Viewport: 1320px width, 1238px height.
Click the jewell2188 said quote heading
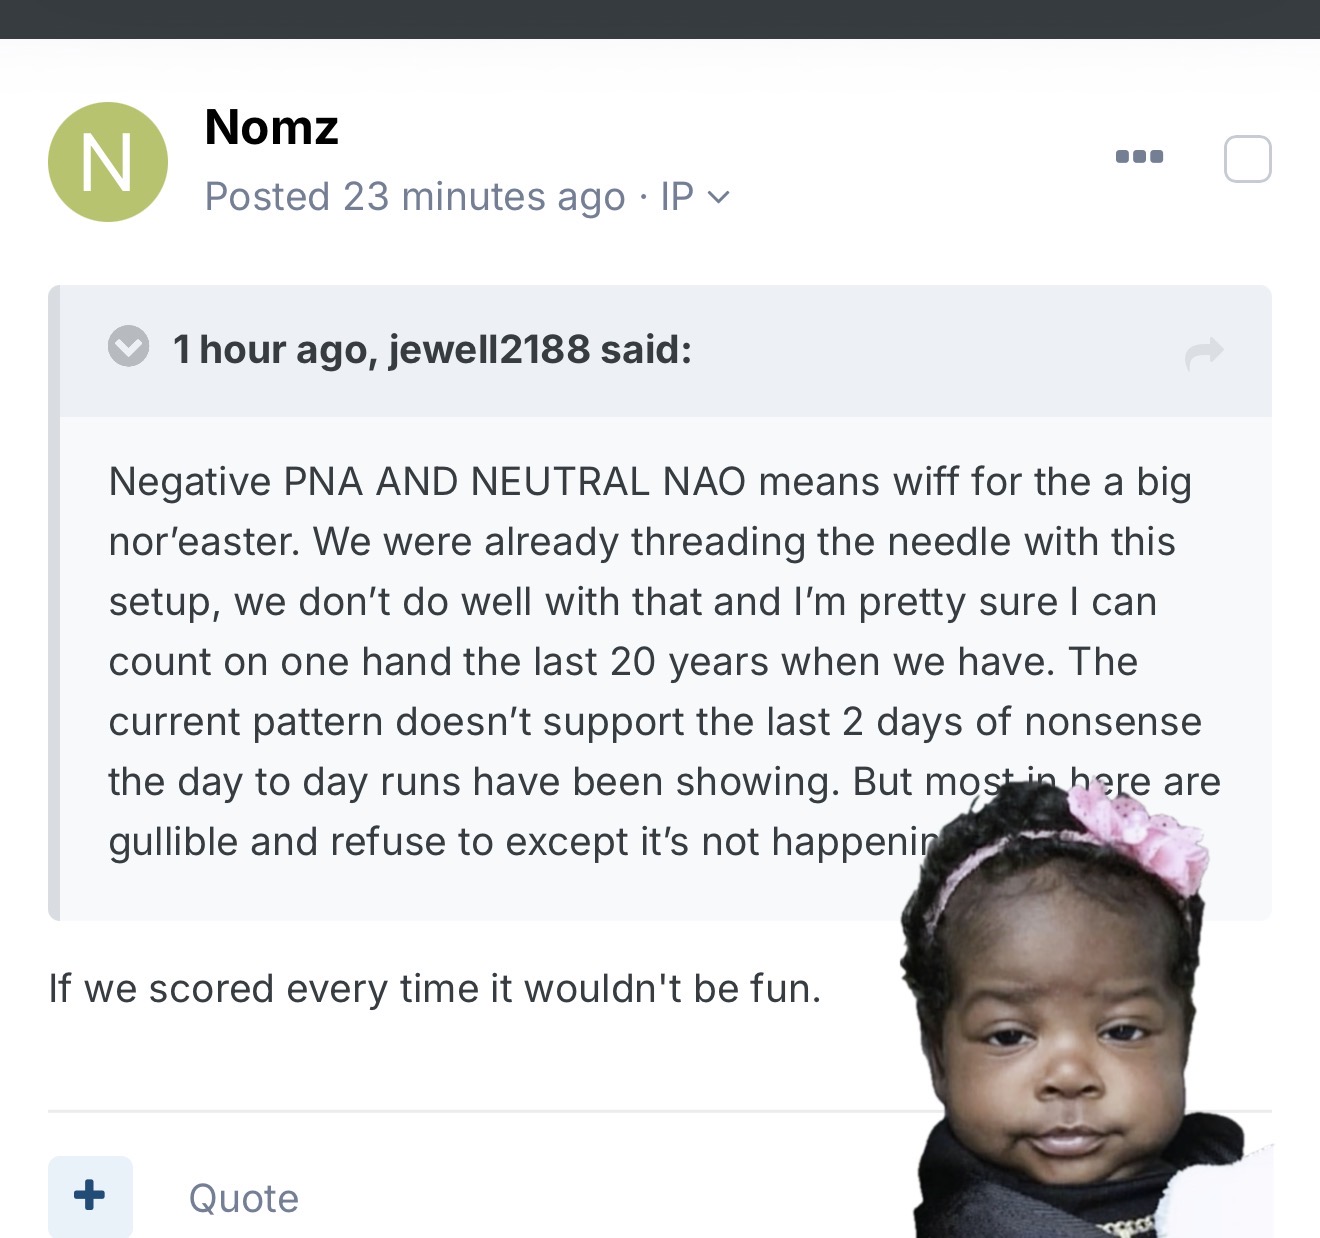(432, 349)
